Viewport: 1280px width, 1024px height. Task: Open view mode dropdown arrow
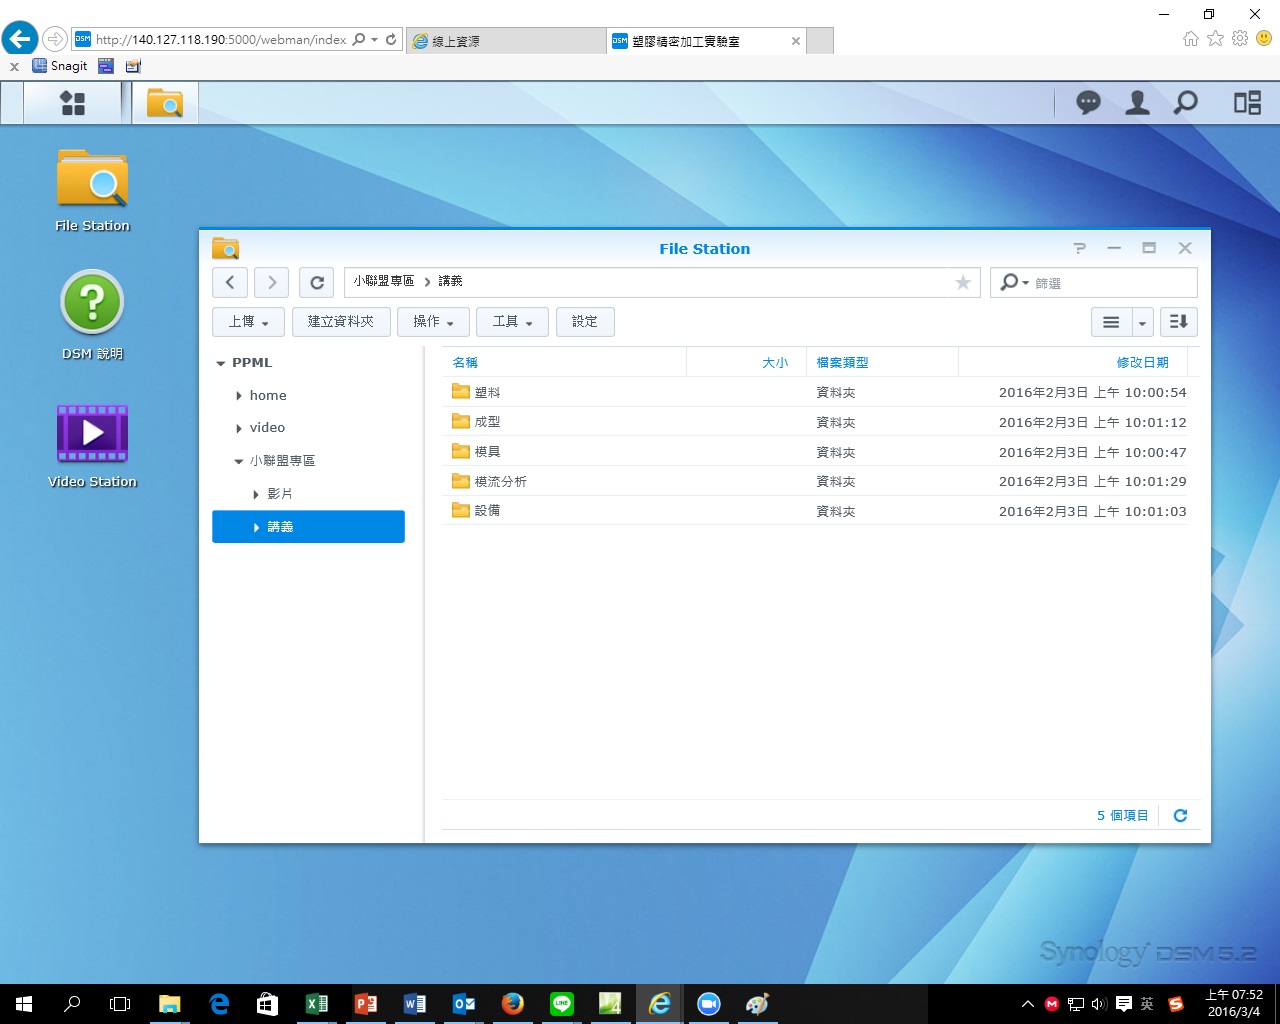(x=1142, y=322)
